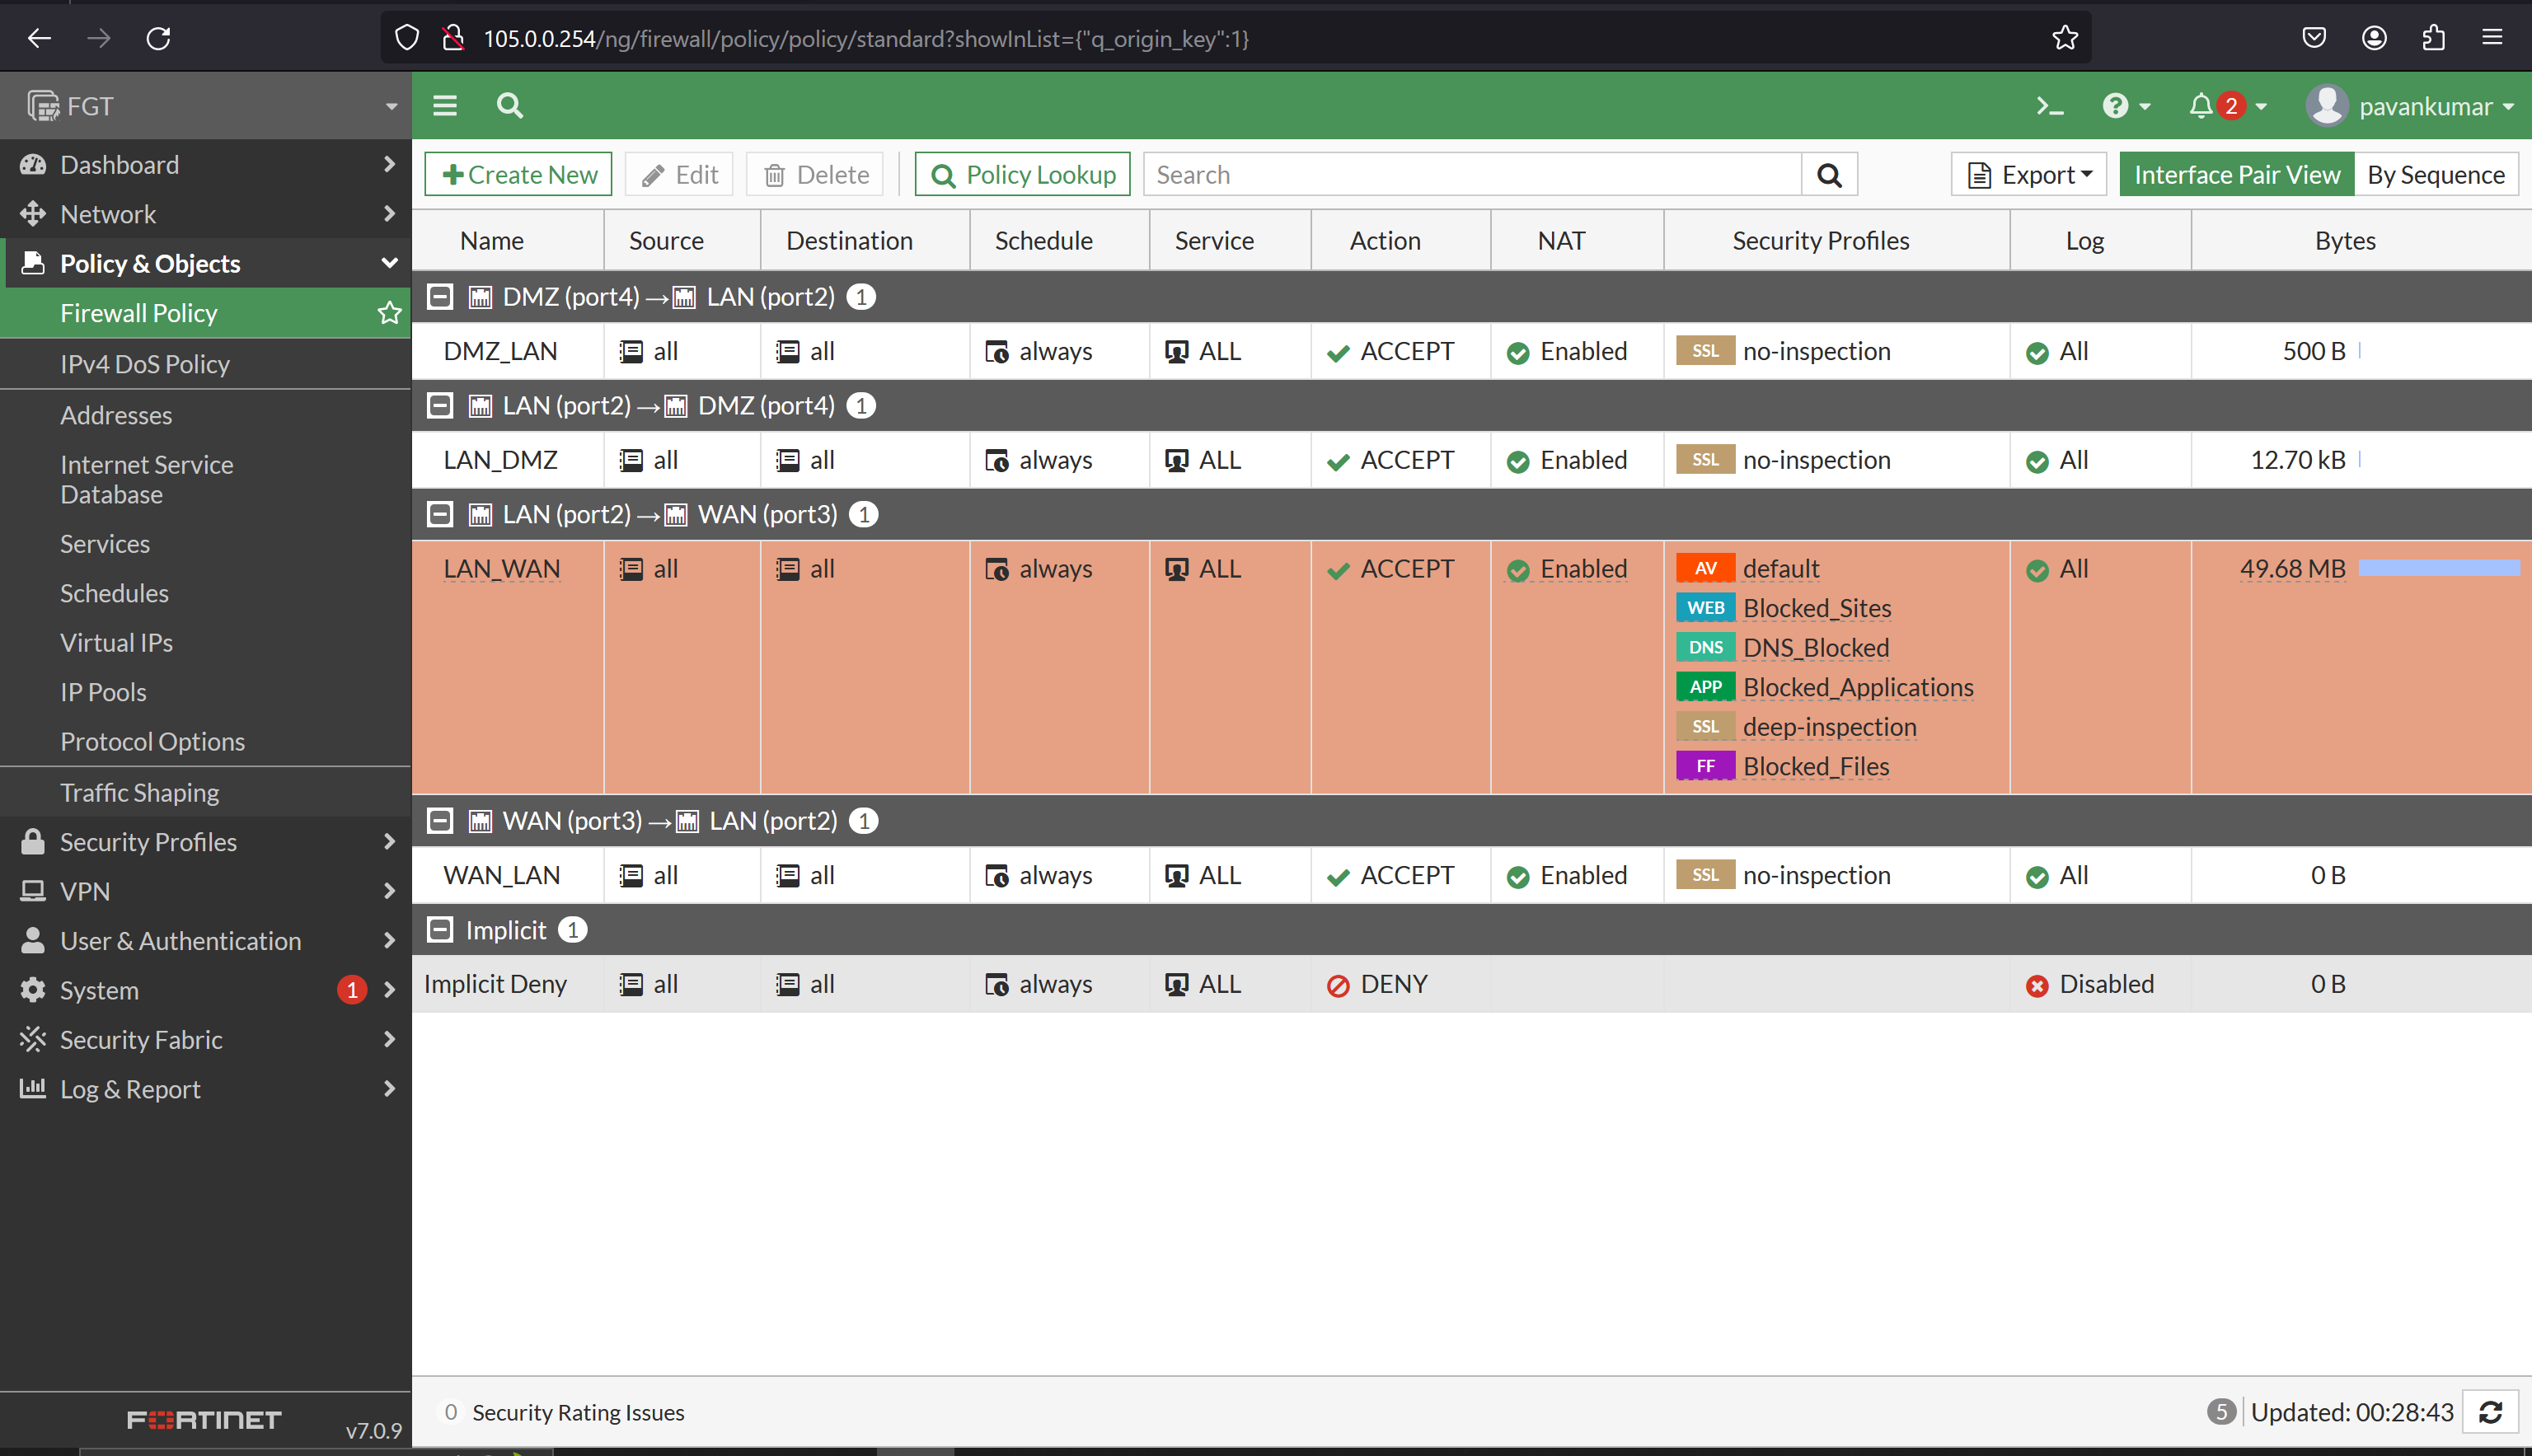Viewport: 2532px width, 1456px height.
Task: Go back in browser history
Action: 39,38
